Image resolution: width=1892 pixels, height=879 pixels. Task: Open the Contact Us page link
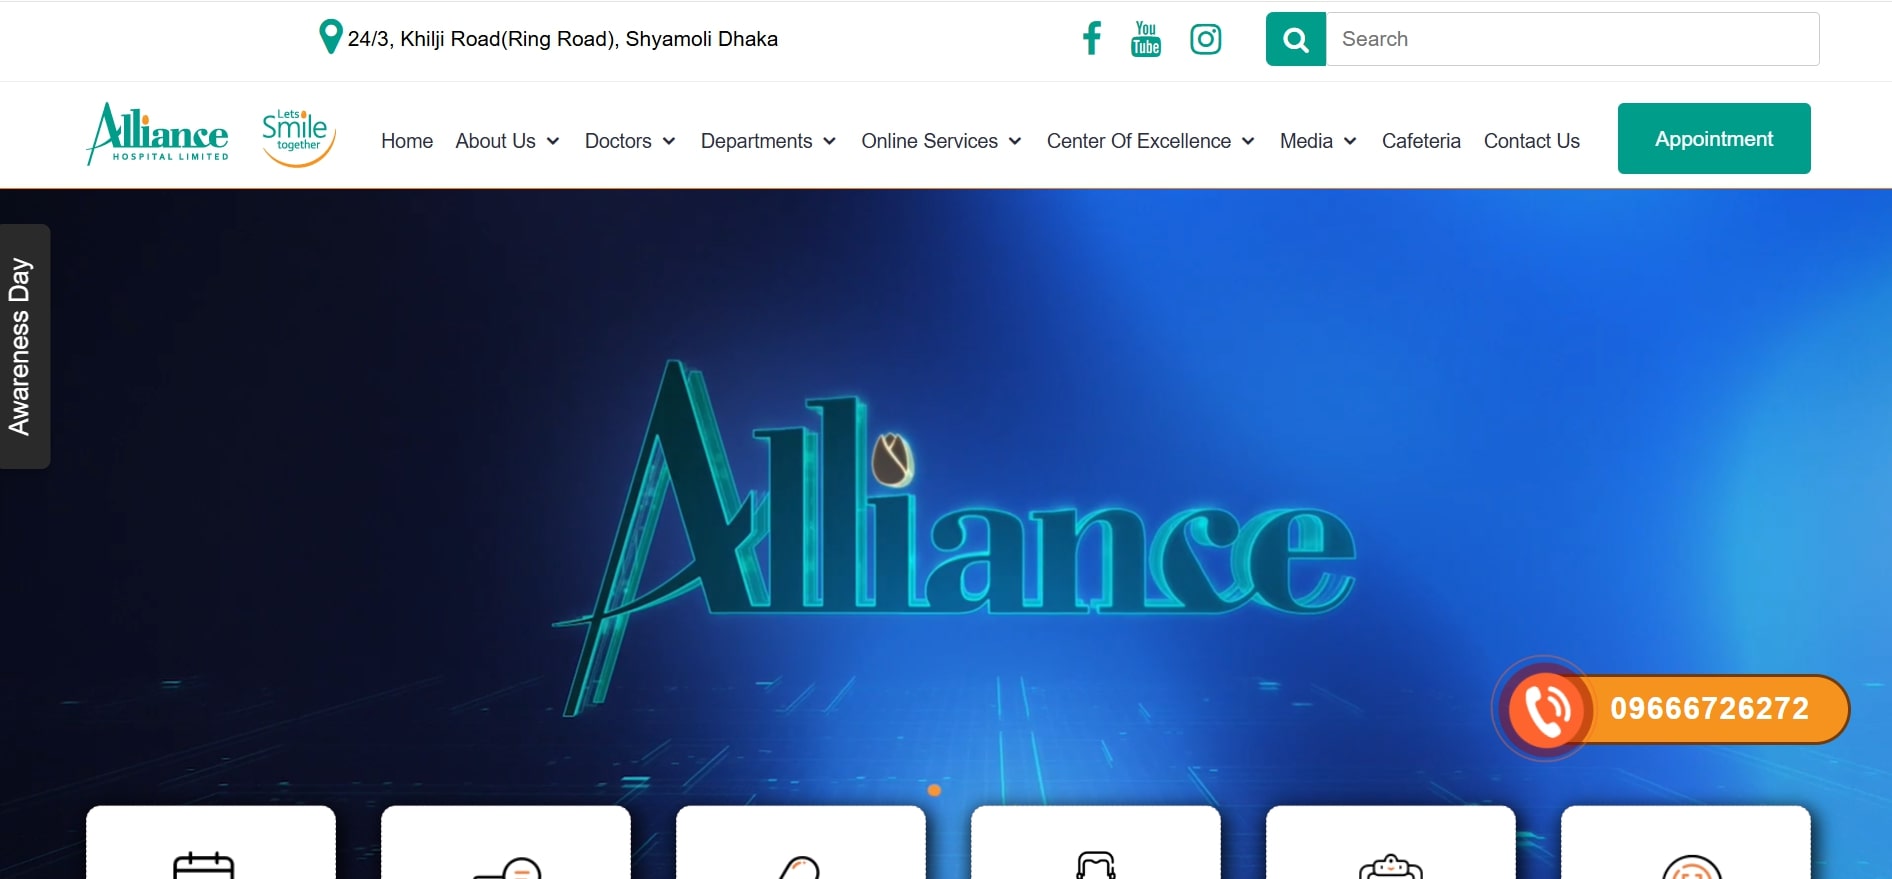pyautogui.click(x=1531, y=141)
